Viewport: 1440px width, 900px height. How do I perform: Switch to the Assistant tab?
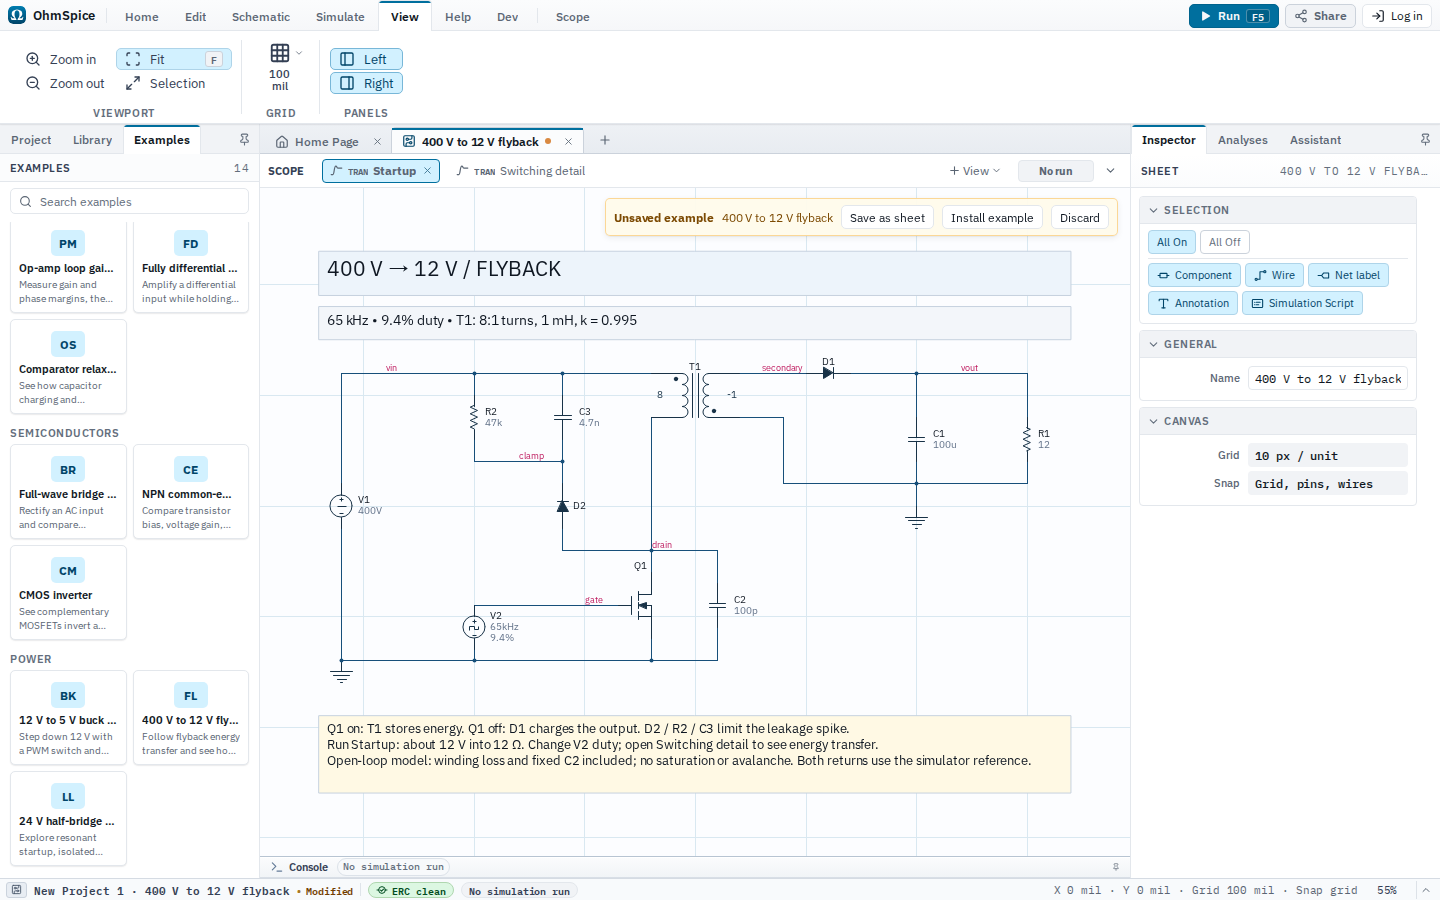[1315, 140]
